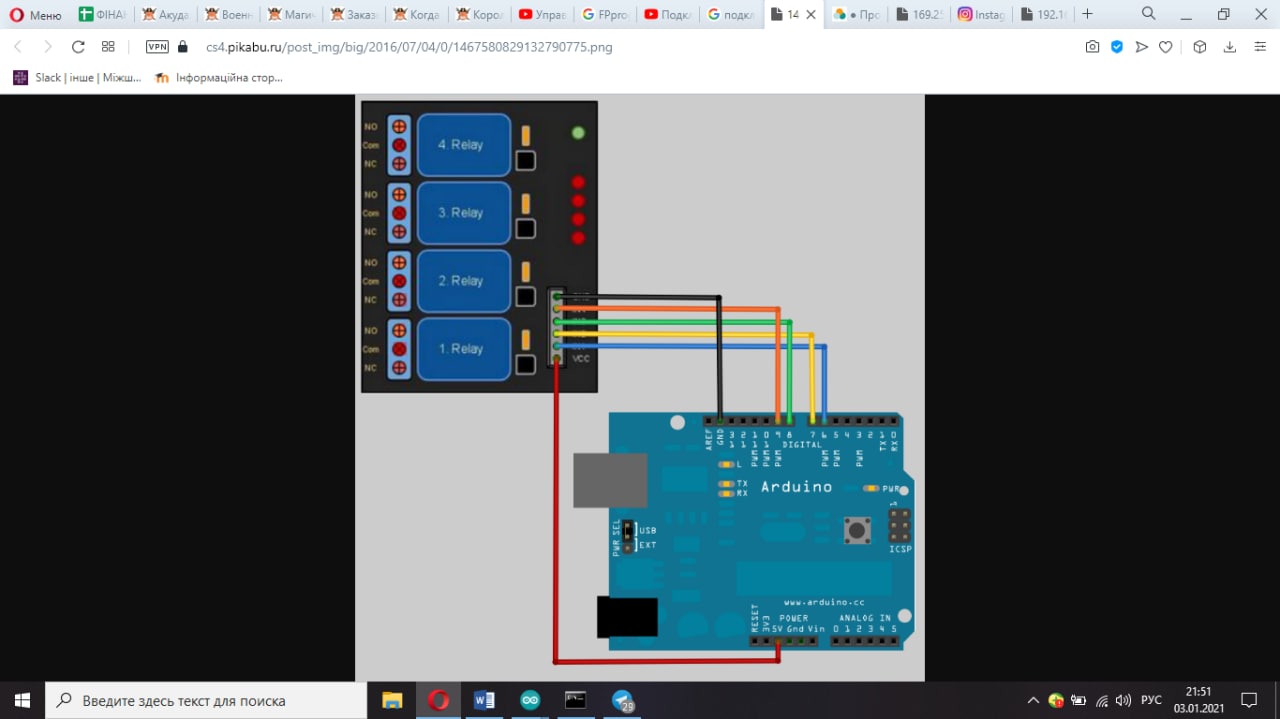Viewport: 1280px width, 719px height.
Task: Expand the hidden system tray icons
Action: 1033,700
